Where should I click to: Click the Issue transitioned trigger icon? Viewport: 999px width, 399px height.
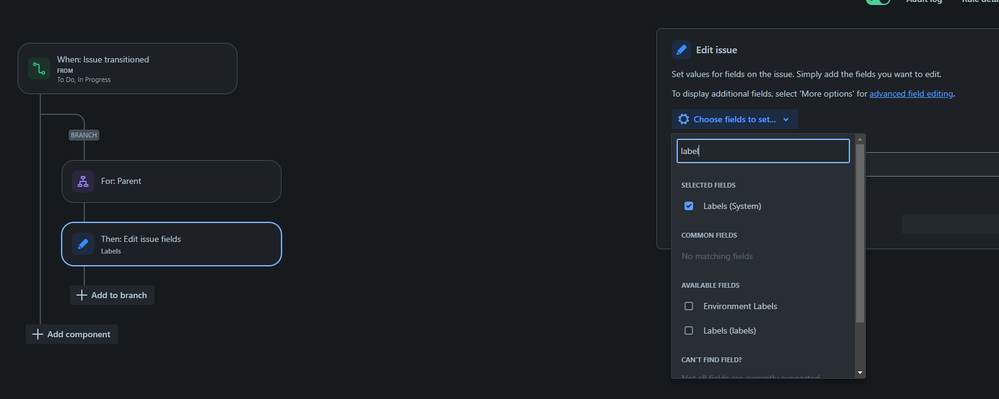(39, 68)
